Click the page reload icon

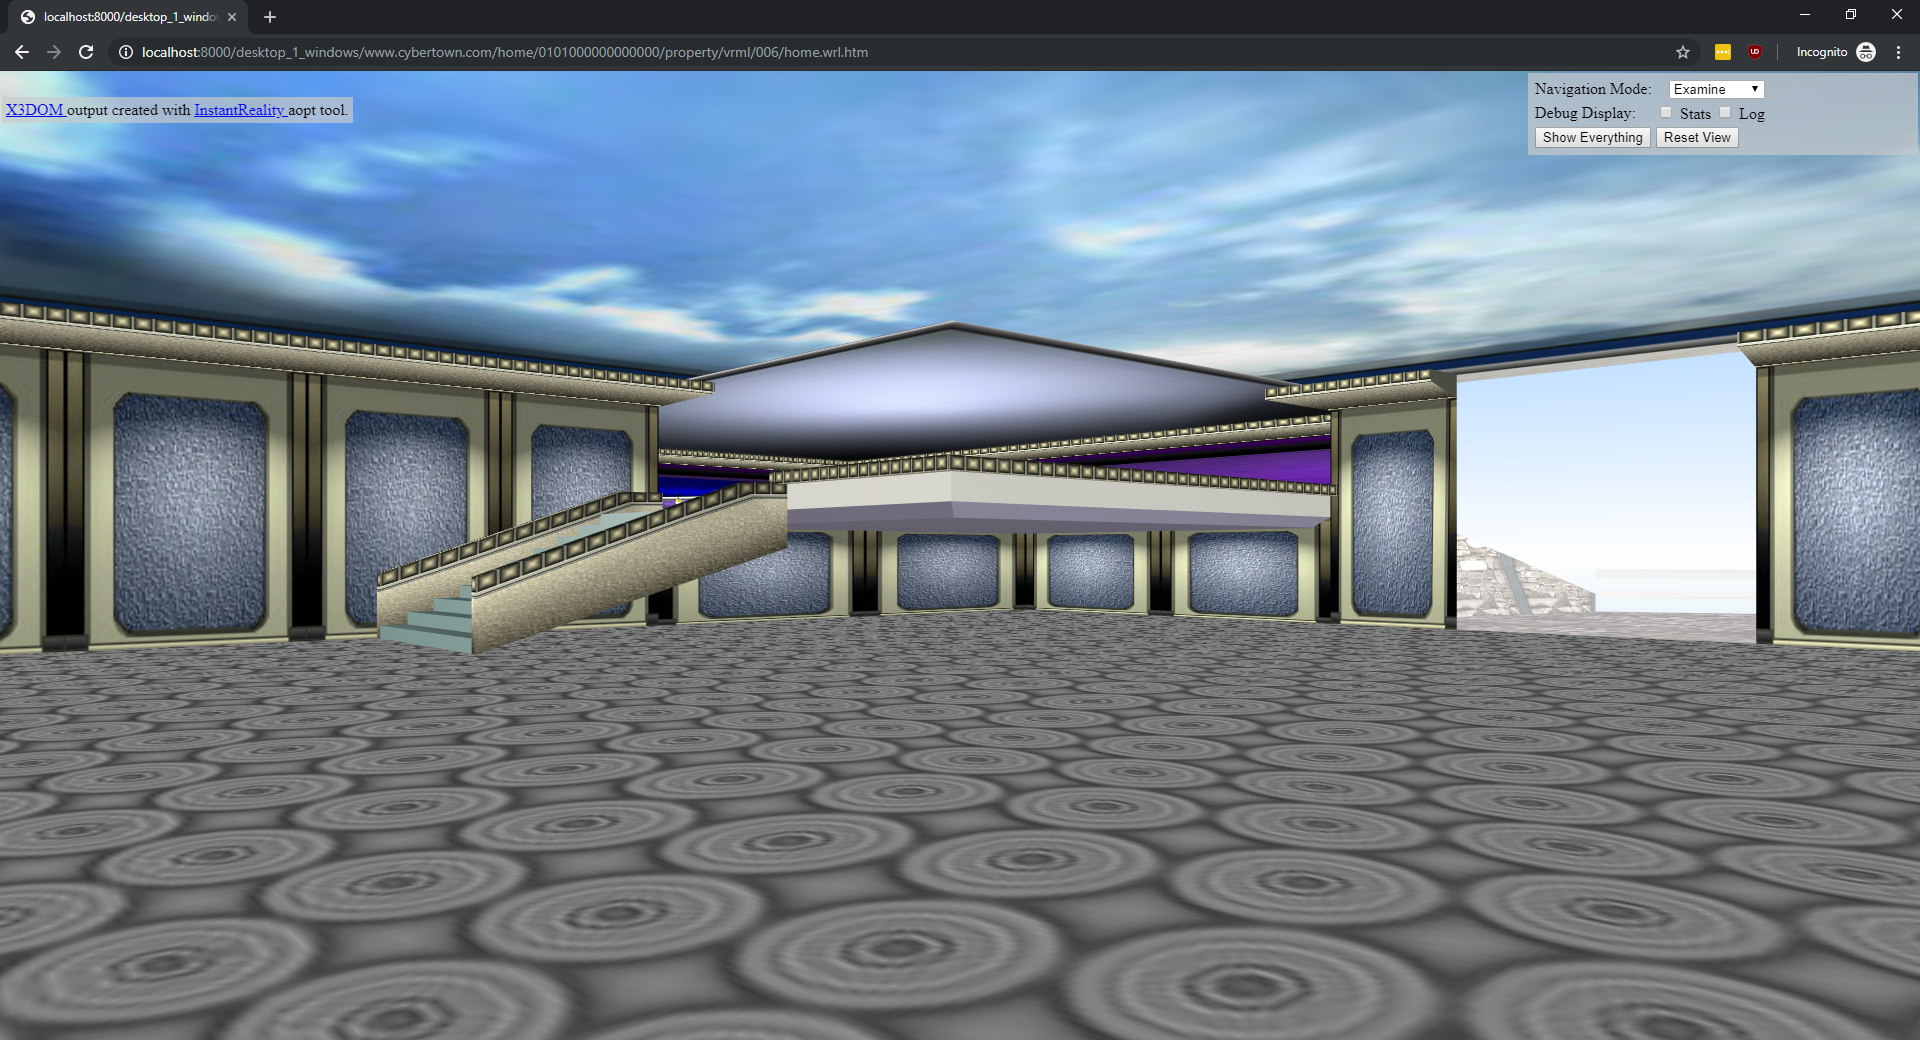(85, 52)
